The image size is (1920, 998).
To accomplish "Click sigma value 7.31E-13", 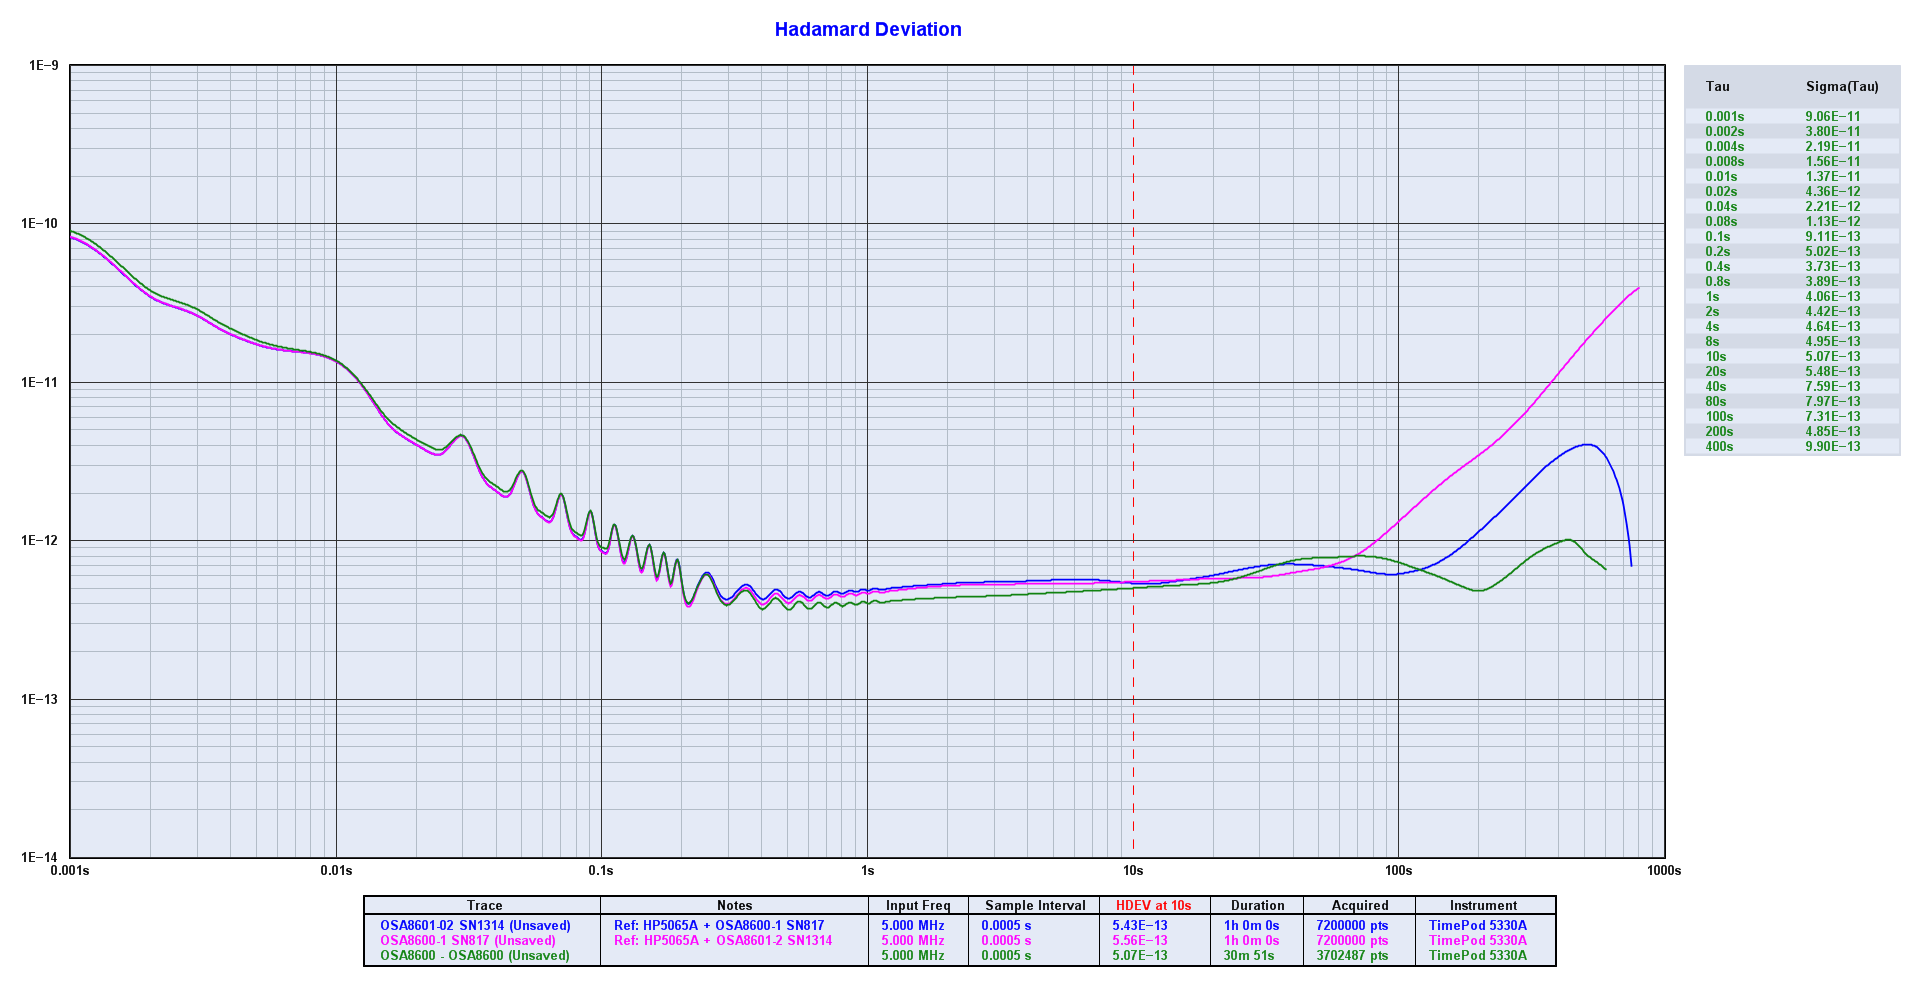I will pyautogui.click(x=1833, y=416).
